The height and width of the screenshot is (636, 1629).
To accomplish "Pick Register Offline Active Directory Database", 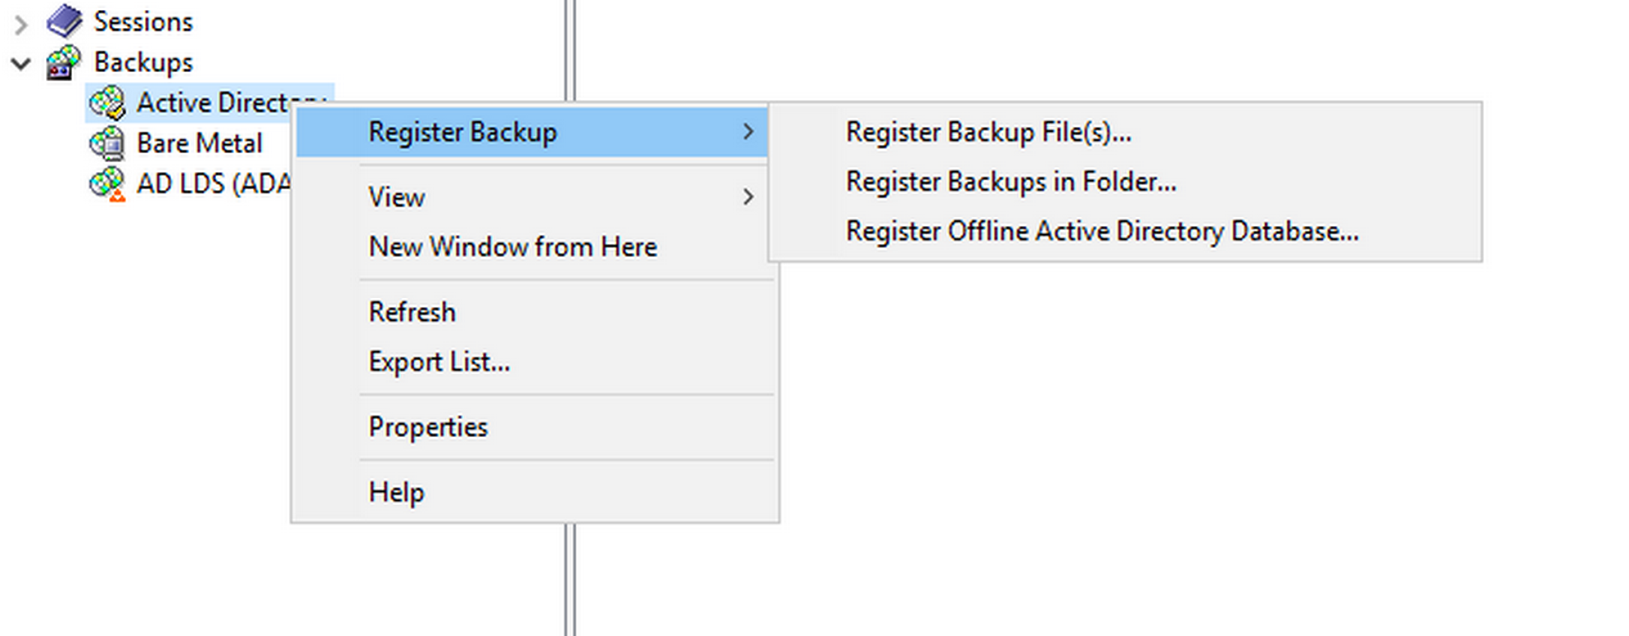I will pos(1102,232).
